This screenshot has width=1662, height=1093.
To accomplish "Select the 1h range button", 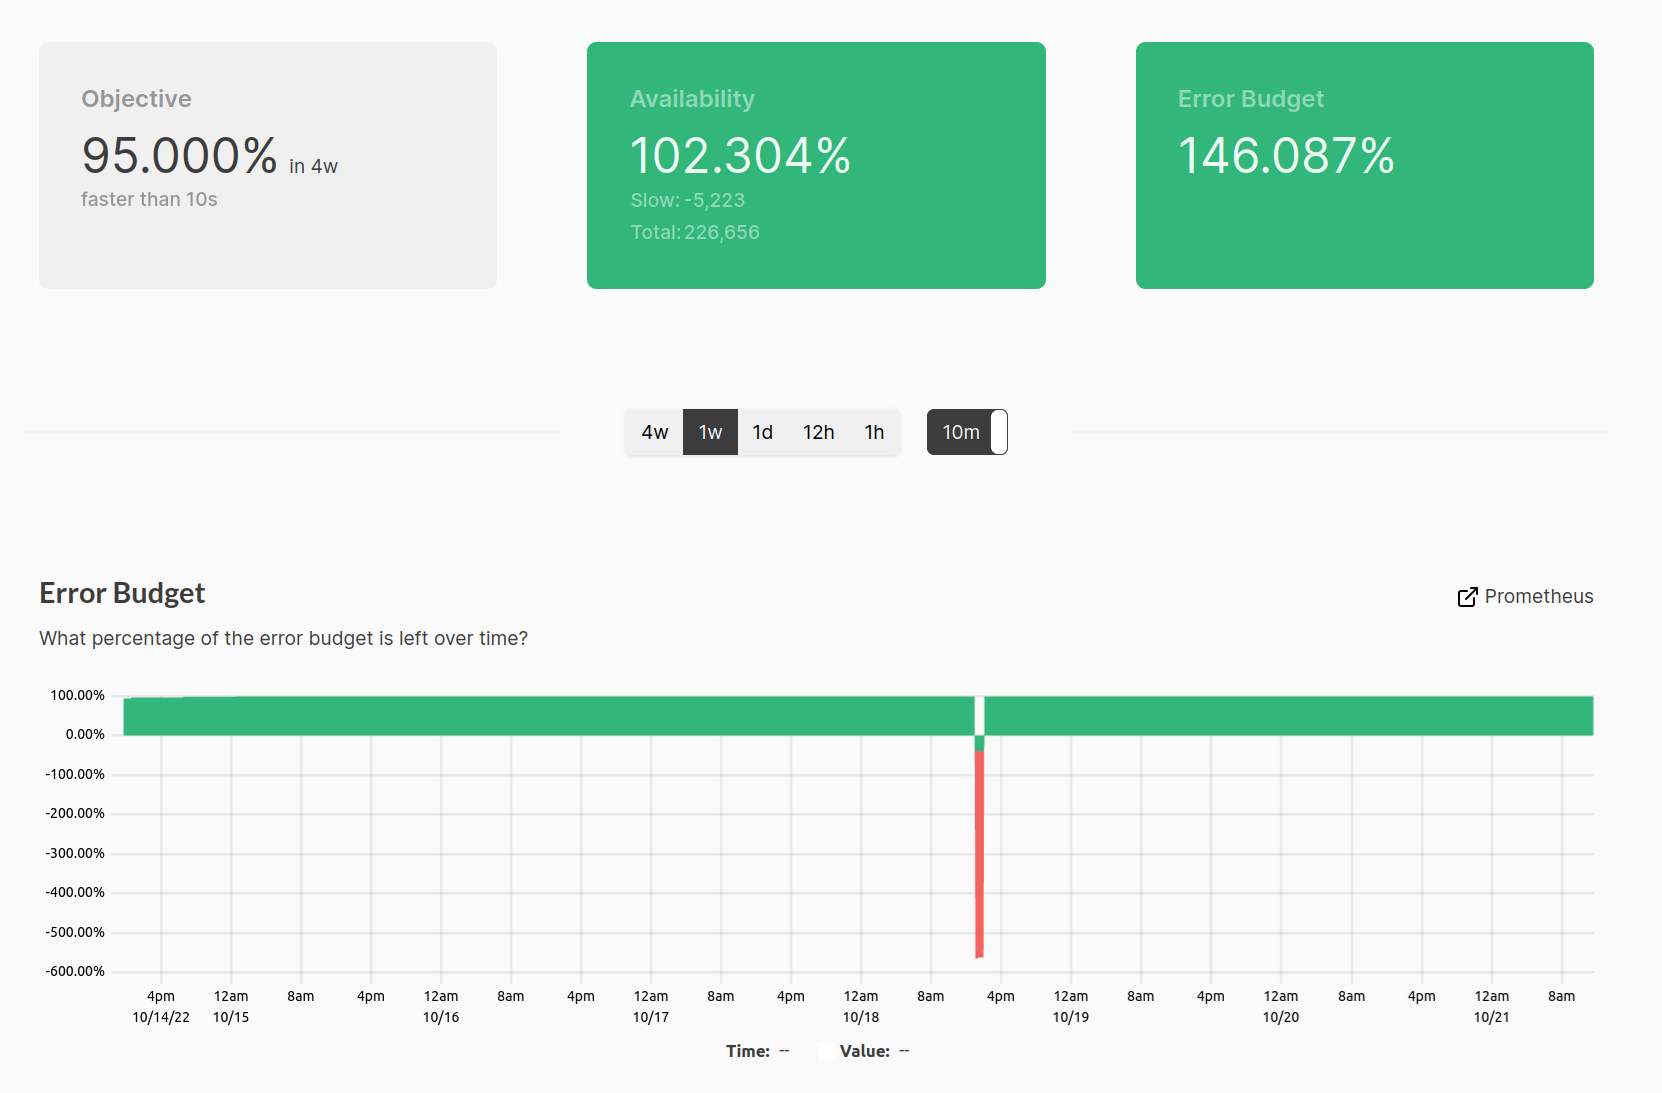I will [x=874, y=432].
